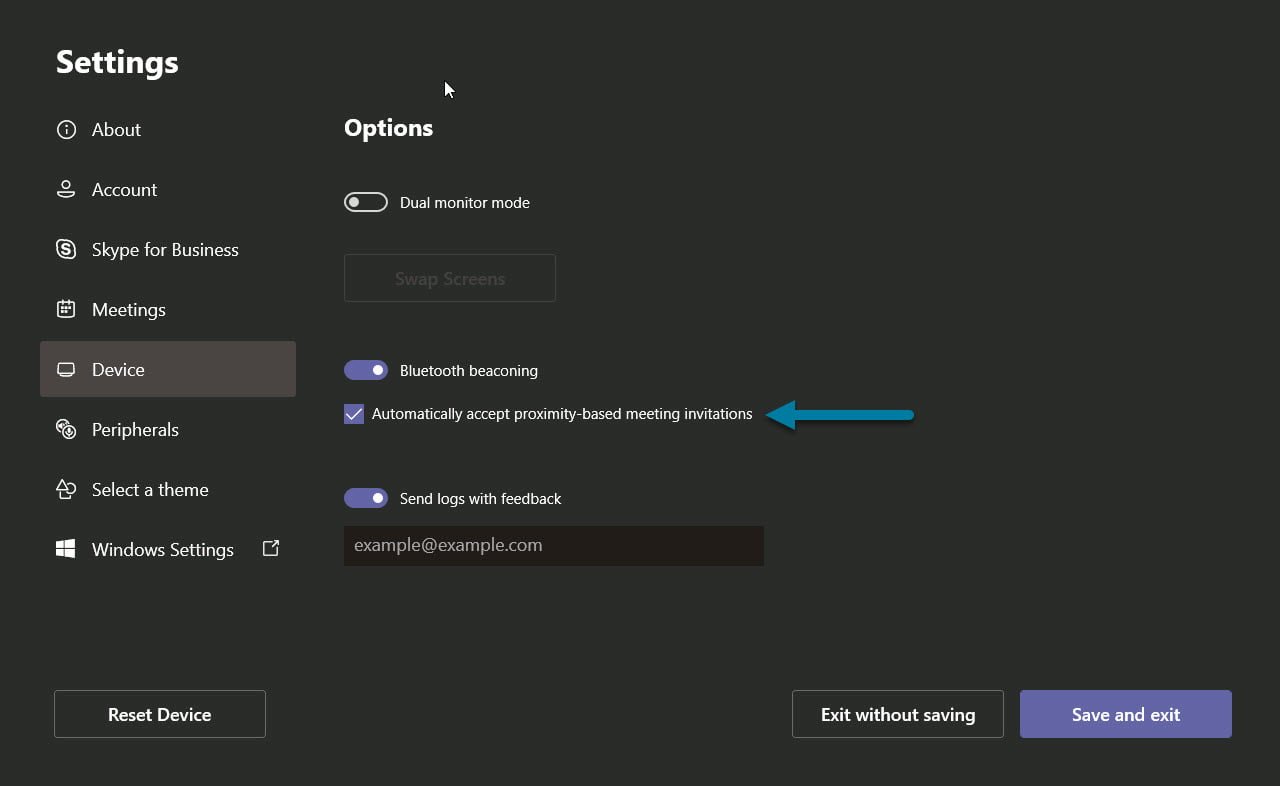Uncheck automatically accept proximity-based meeting invitations
Screen dimensions: 1280x786
pyautogui.click(x=353, y=413)
